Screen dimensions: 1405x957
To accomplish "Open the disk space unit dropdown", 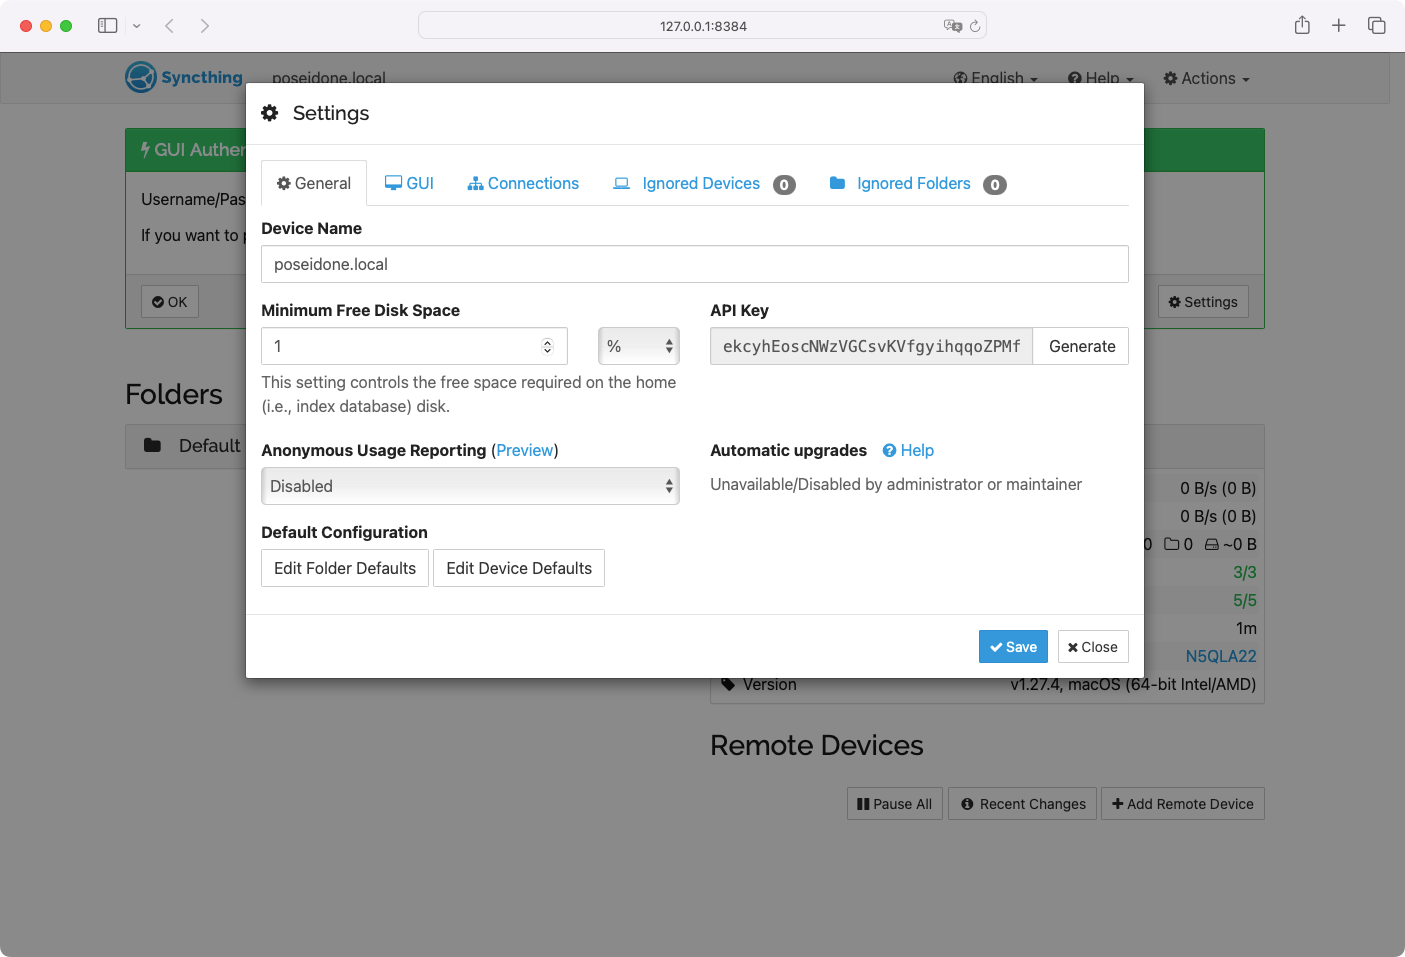I will pos(638,347).
